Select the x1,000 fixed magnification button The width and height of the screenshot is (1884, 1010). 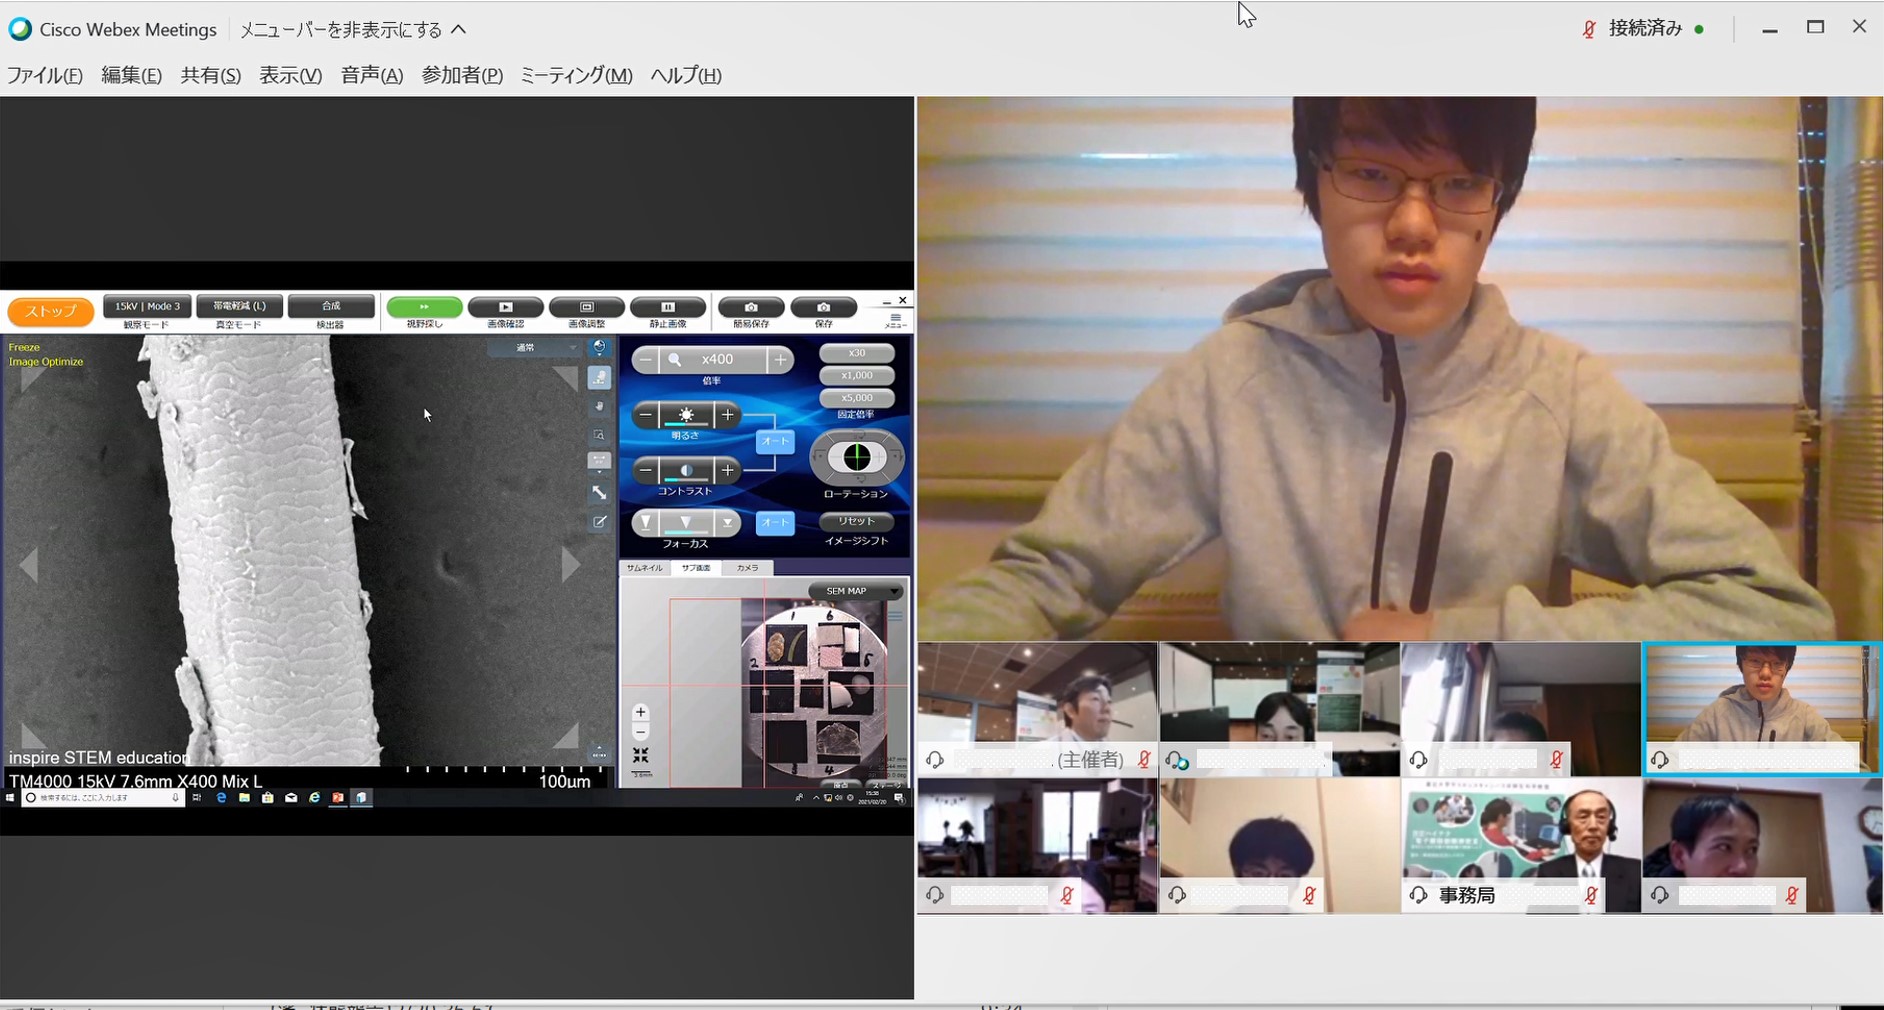(857, 376)
